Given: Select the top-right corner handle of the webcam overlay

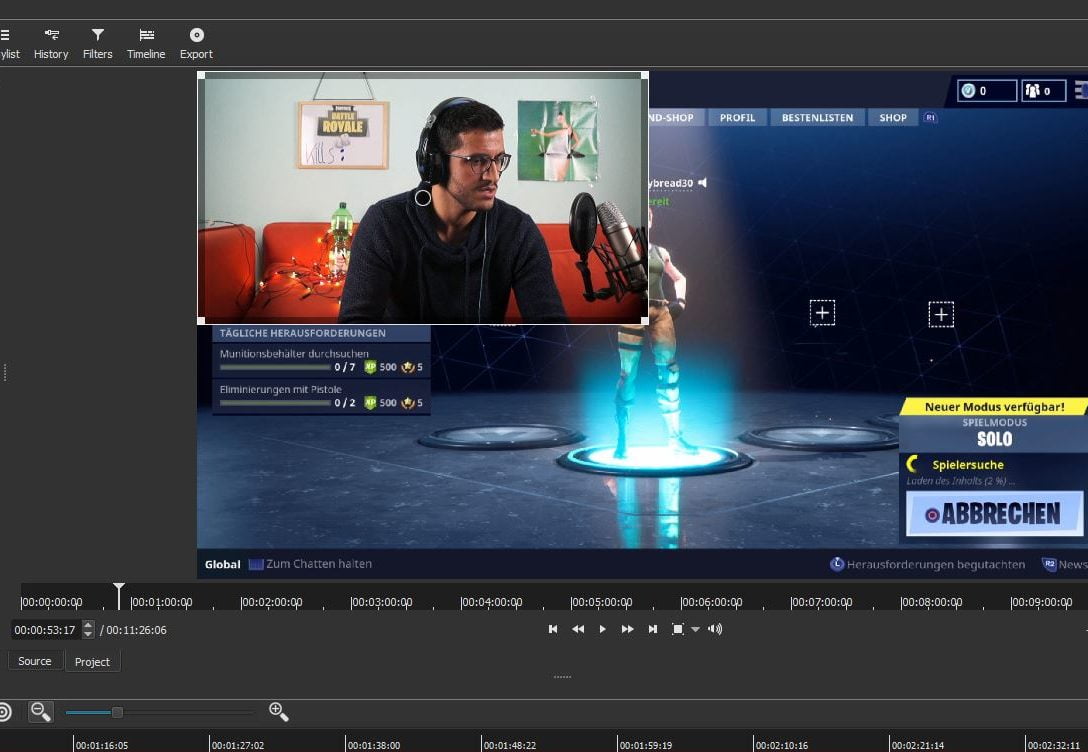Looking at the screenshot, I should 645,76.
